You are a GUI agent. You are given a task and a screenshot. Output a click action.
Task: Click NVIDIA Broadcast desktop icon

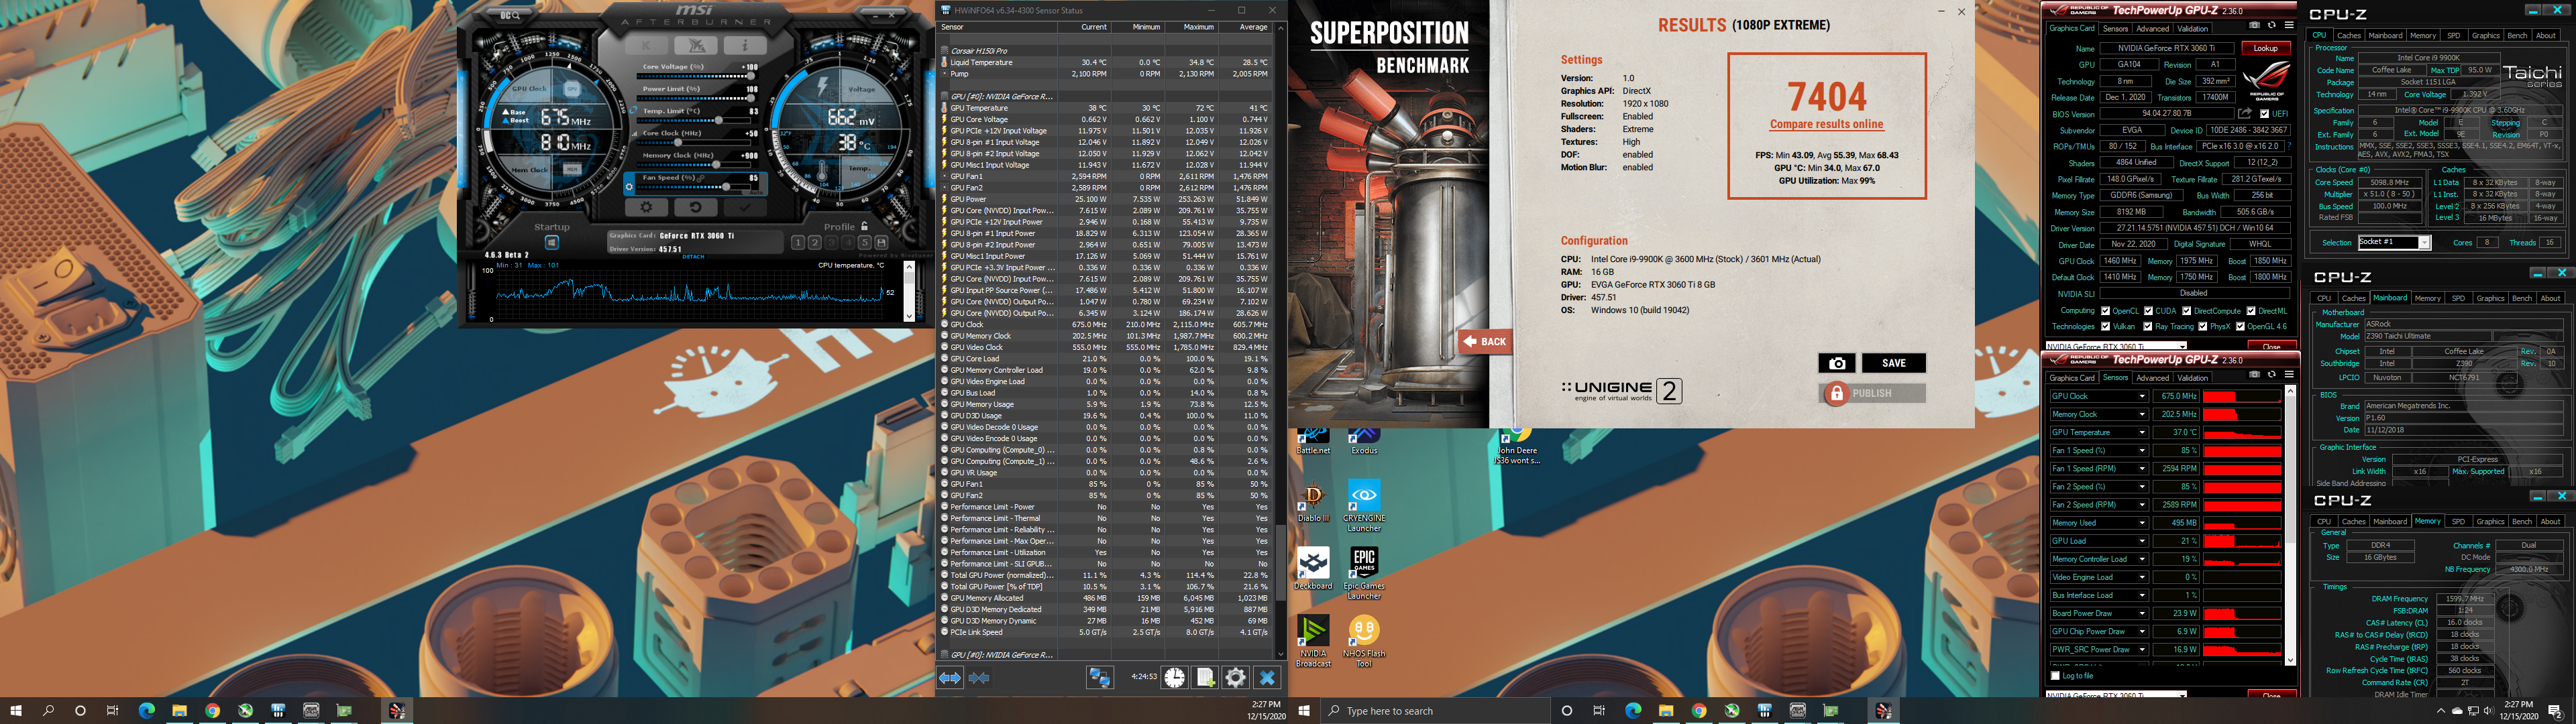coord(1313,641)
